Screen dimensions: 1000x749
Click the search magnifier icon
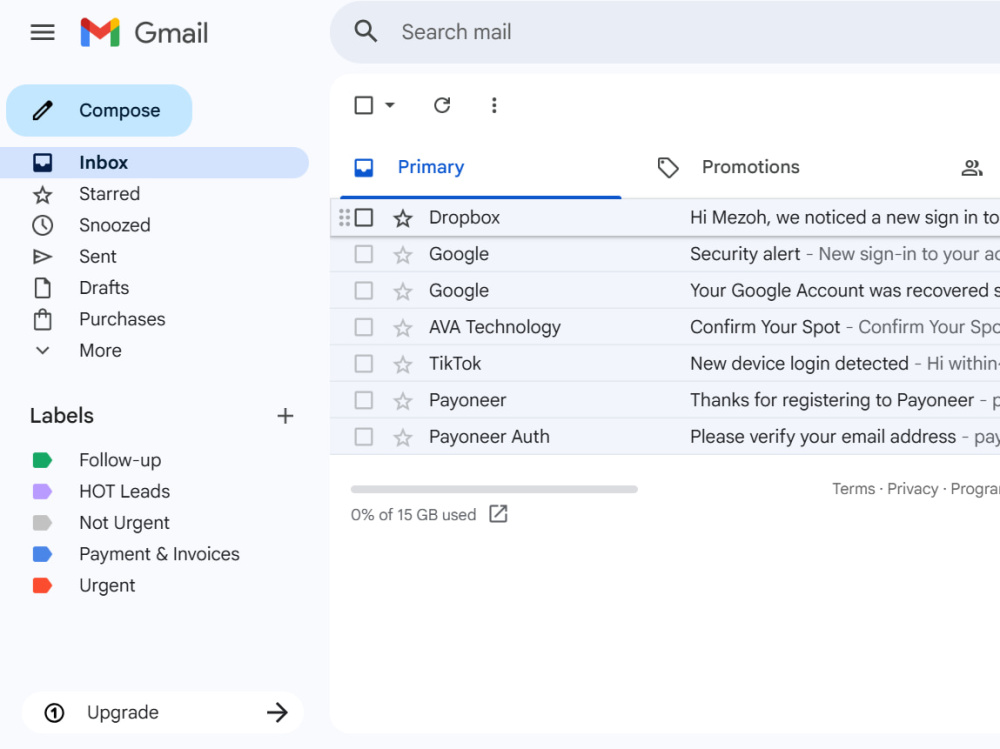pyautogui.click(x=365, y=31)
